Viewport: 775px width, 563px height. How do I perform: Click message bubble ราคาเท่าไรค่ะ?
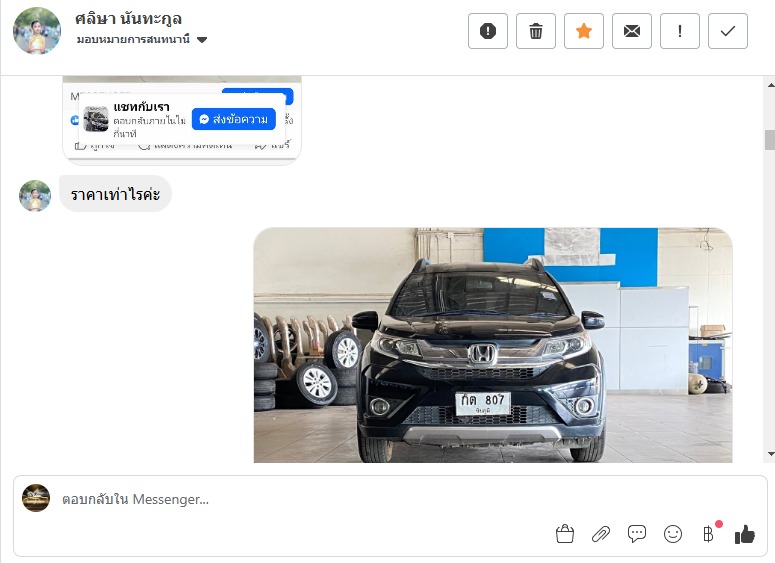[115, 194]
